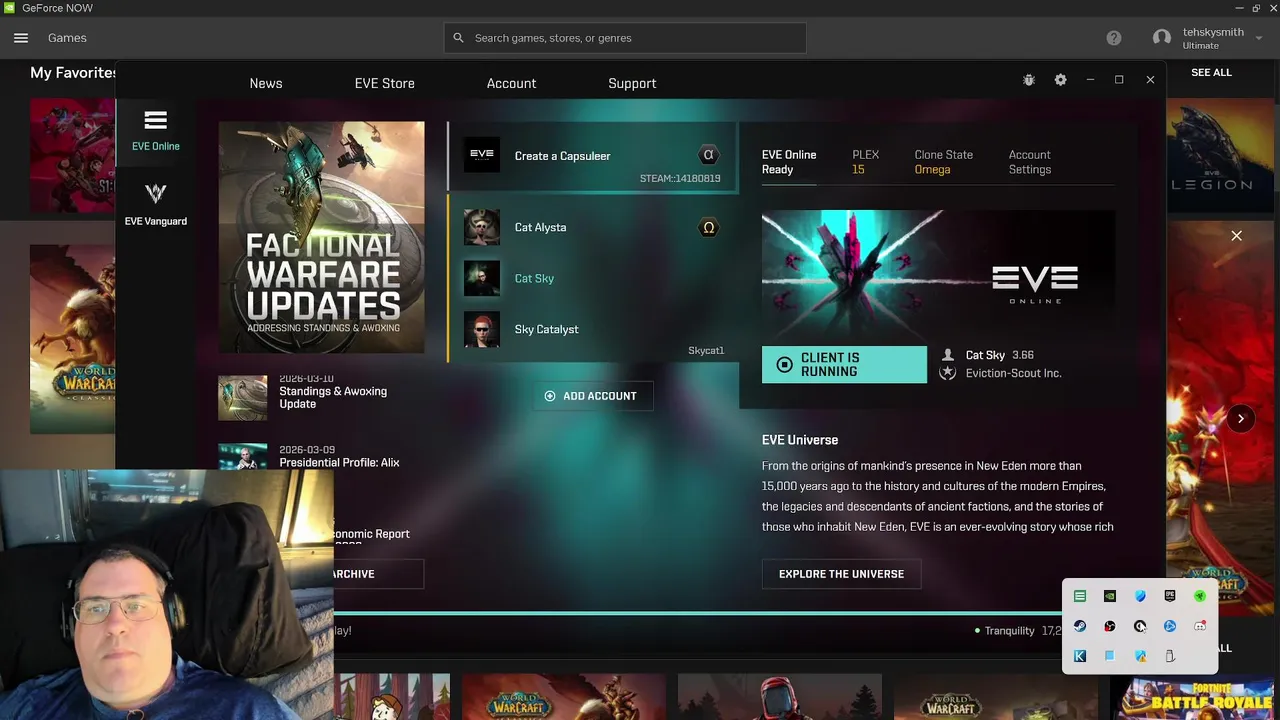Focus the search games, stores, or genres field
This screenshot has width=1280, height=720.
coord(625,38)
